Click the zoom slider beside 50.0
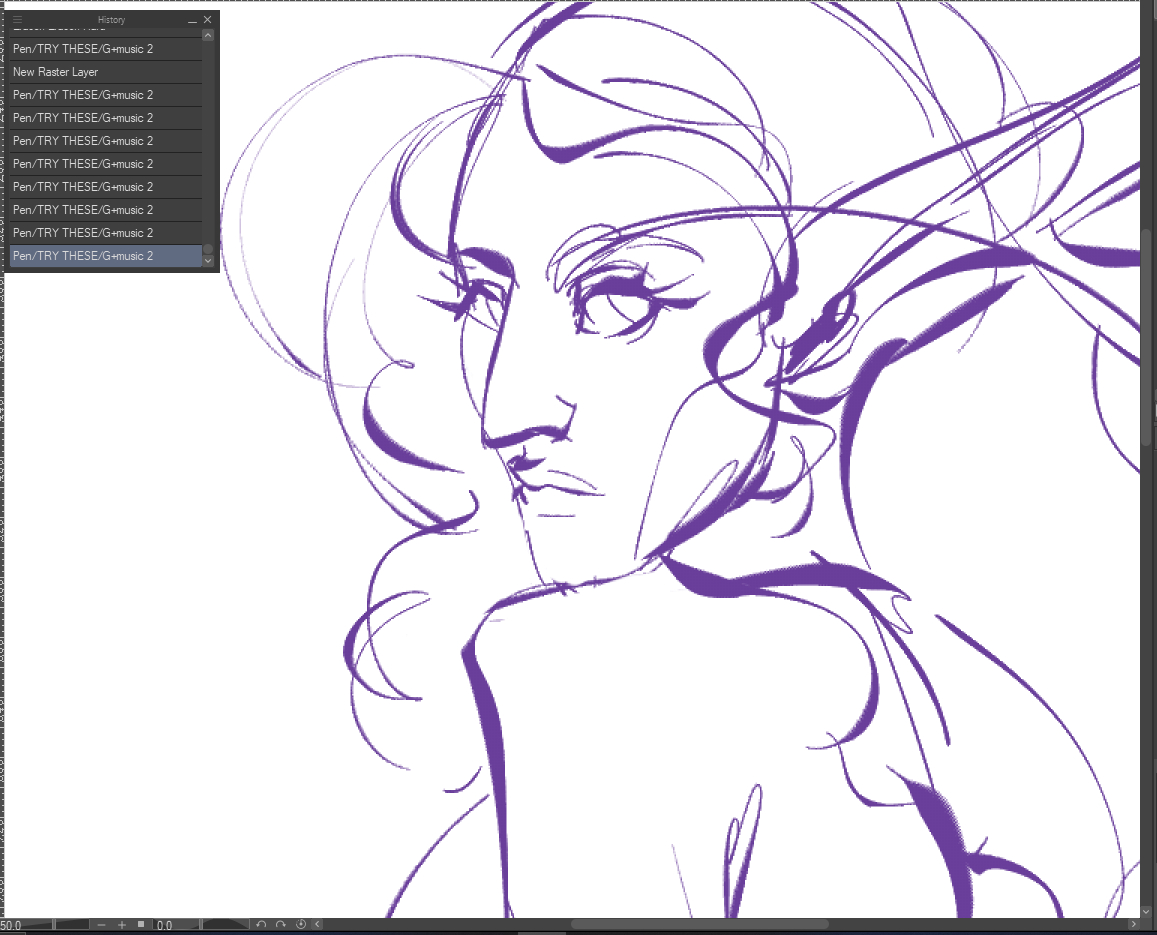This screenshot has width=1157, height=935. click(70, 925)
